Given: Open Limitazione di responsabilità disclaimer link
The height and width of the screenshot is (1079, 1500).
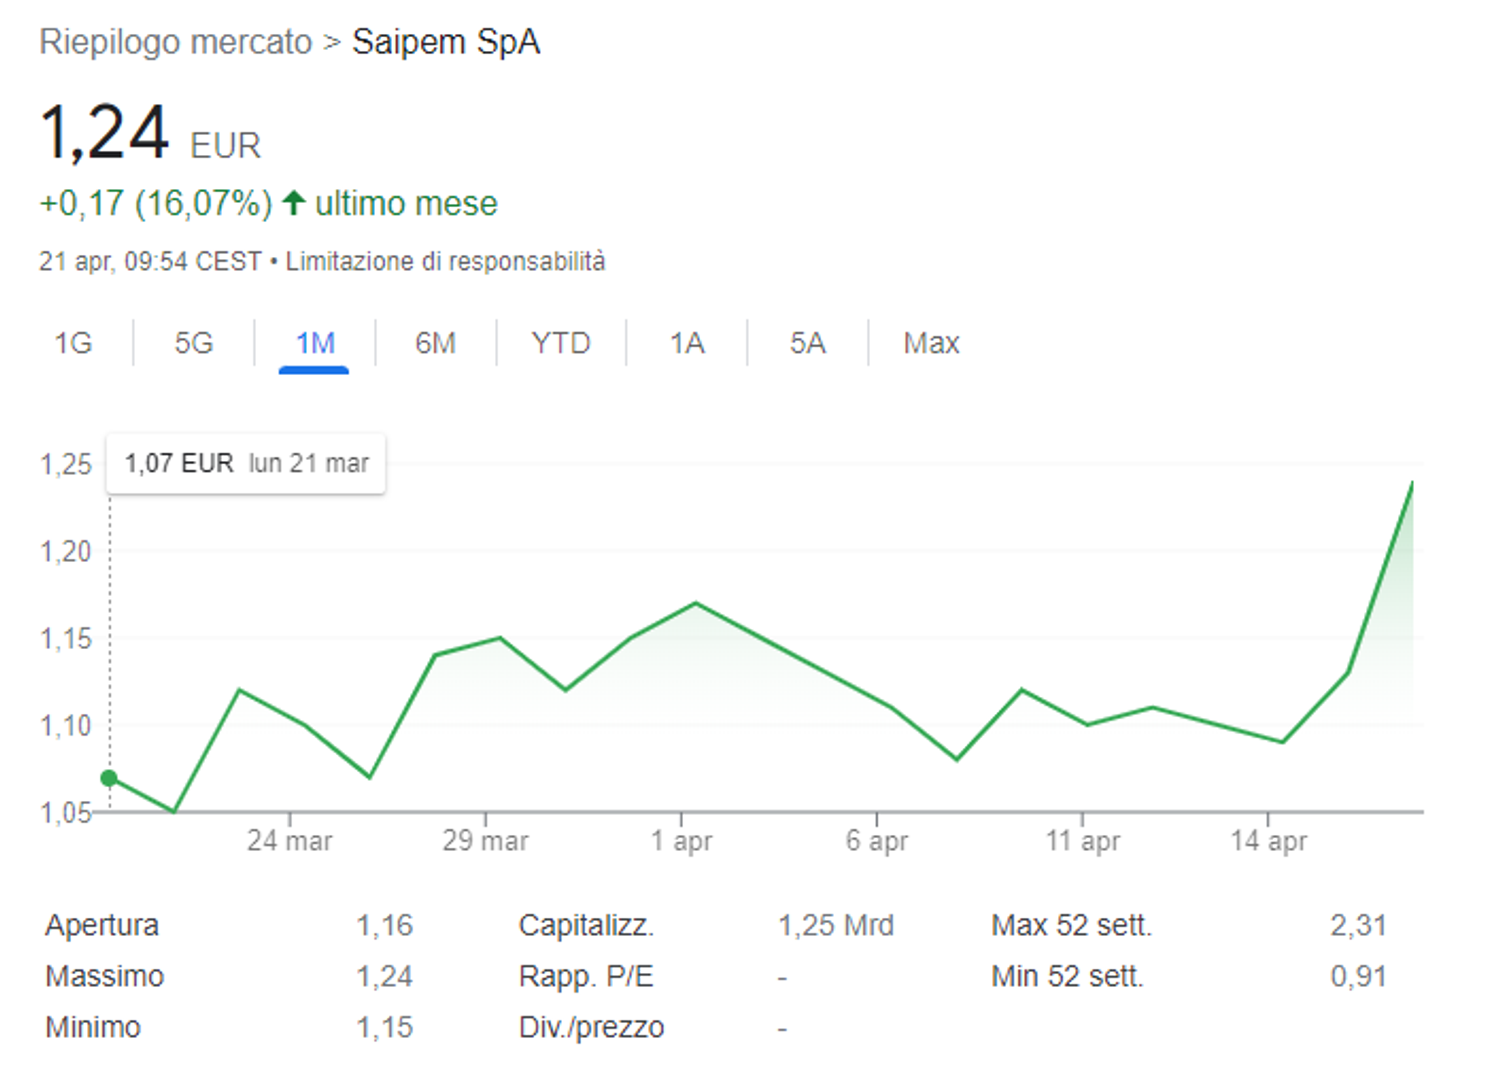Looking at the screenshot, I should [x=446, y=261].
